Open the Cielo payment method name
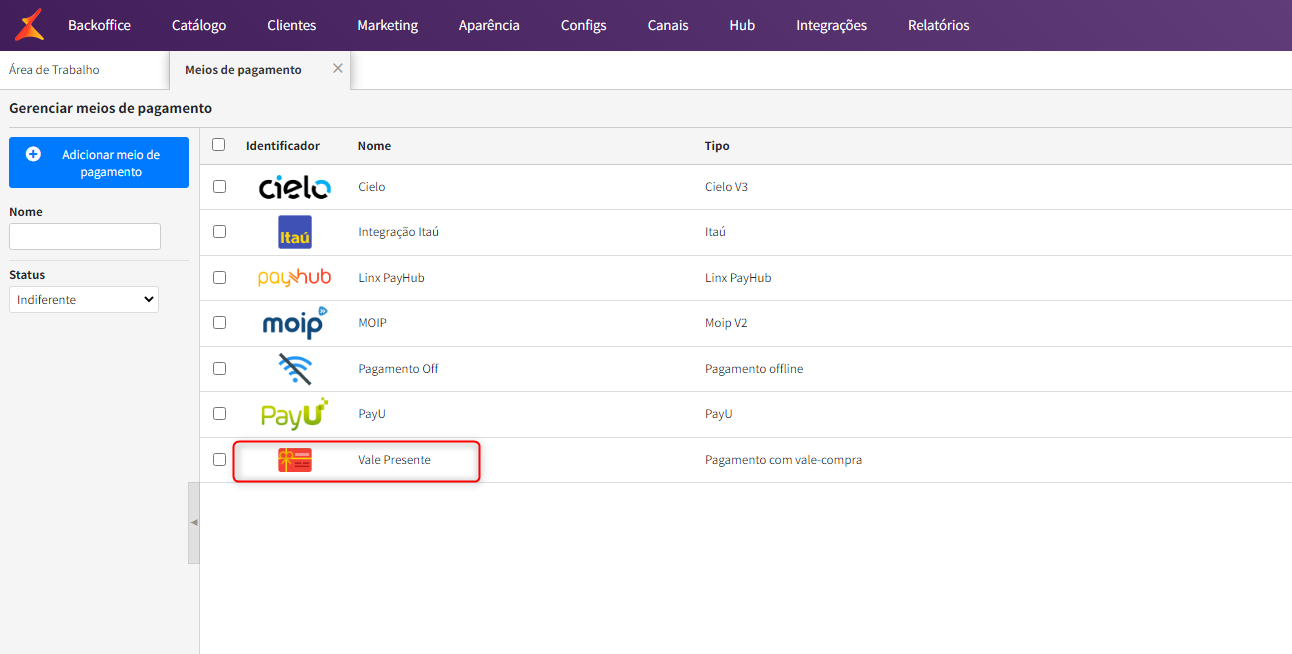This screenshot has width=1292, height=654. [372, 187]
